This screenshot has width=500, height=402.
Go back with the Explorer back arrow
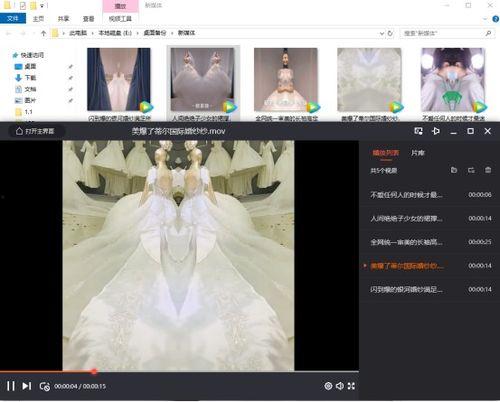tap(9, 33)
